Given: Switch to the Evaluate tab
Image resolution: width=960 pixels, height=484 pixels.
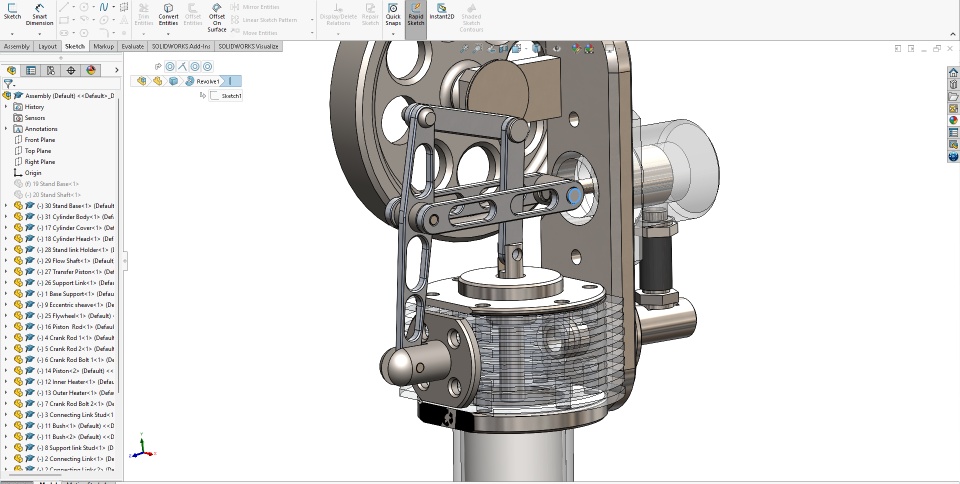Looking at the screenshot, I should tap(132, 46).
